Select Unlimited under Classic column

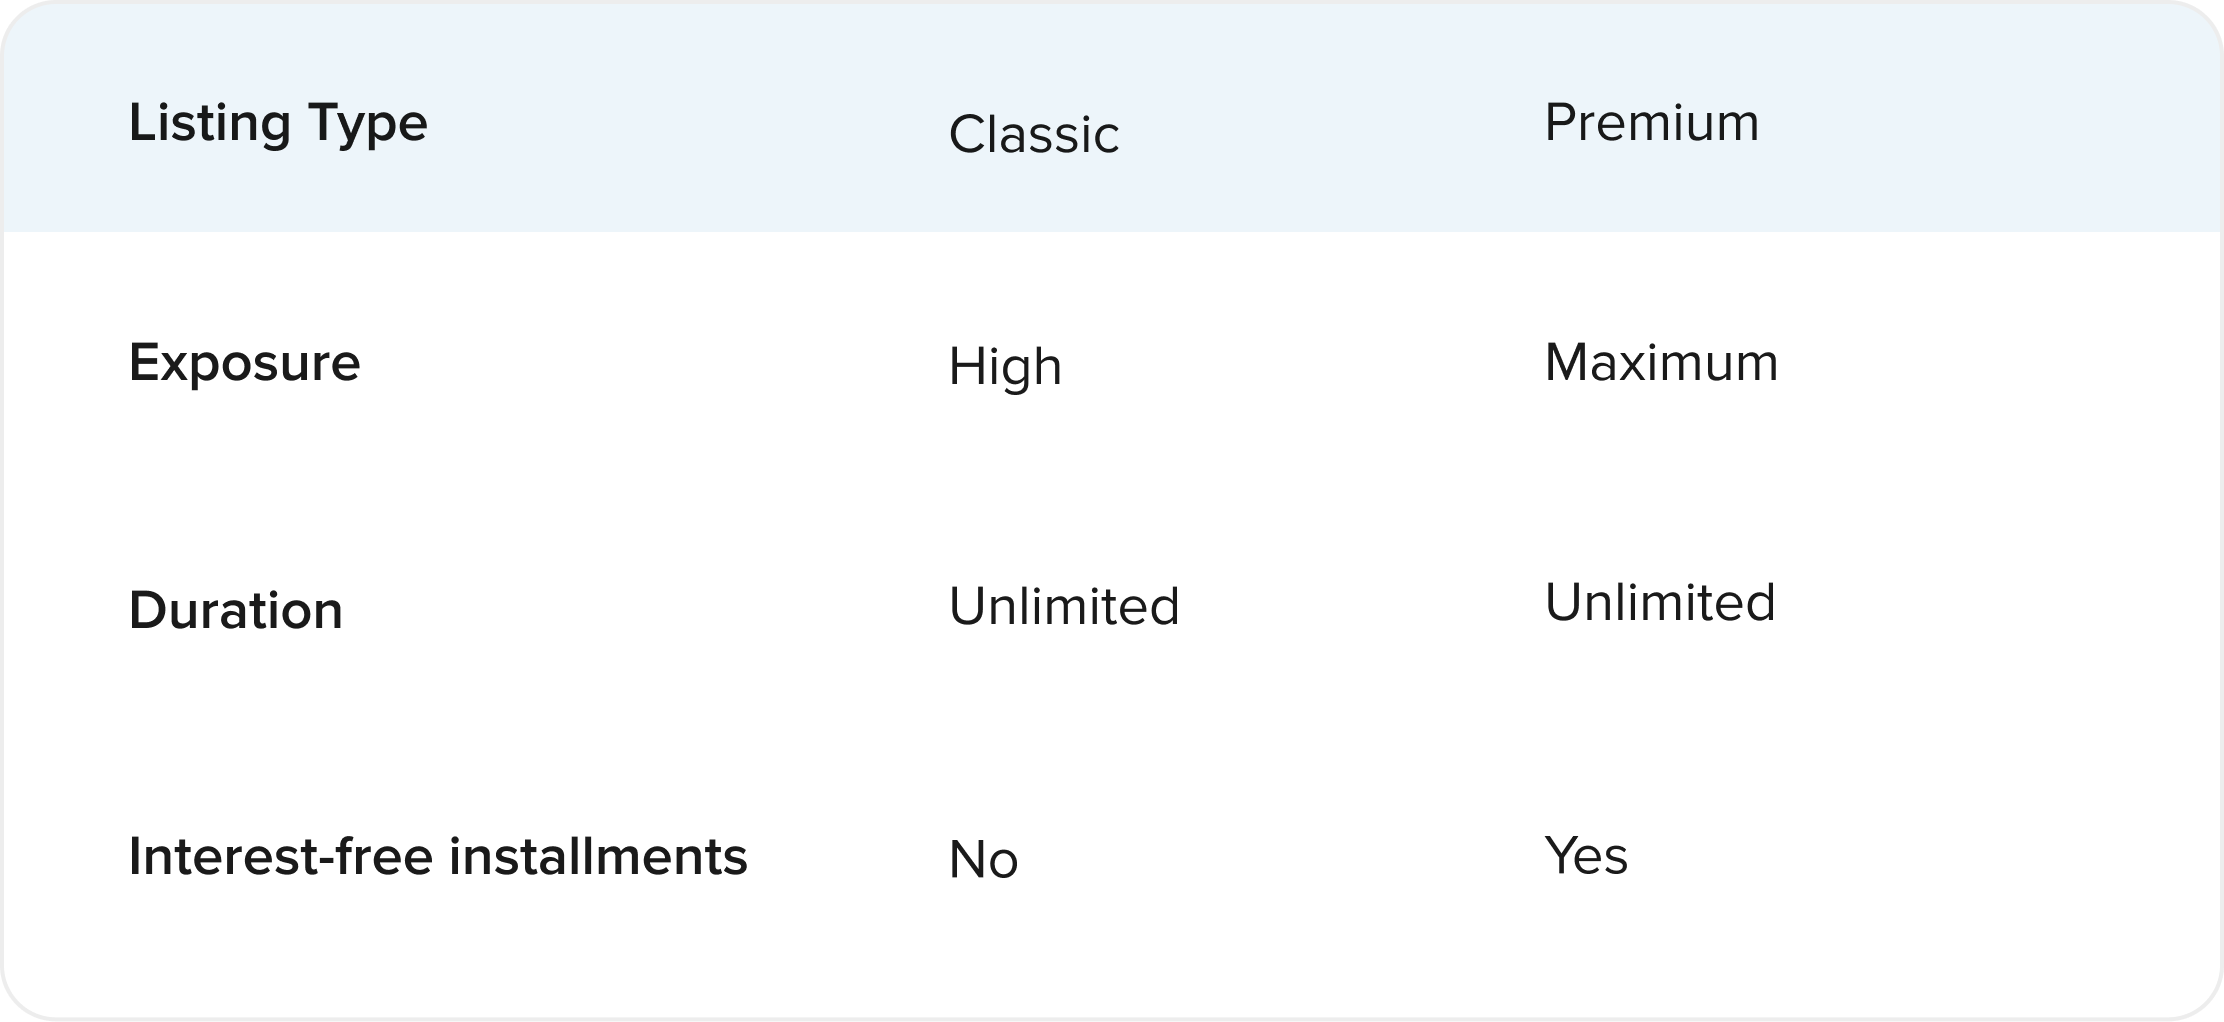[1064, 606]
